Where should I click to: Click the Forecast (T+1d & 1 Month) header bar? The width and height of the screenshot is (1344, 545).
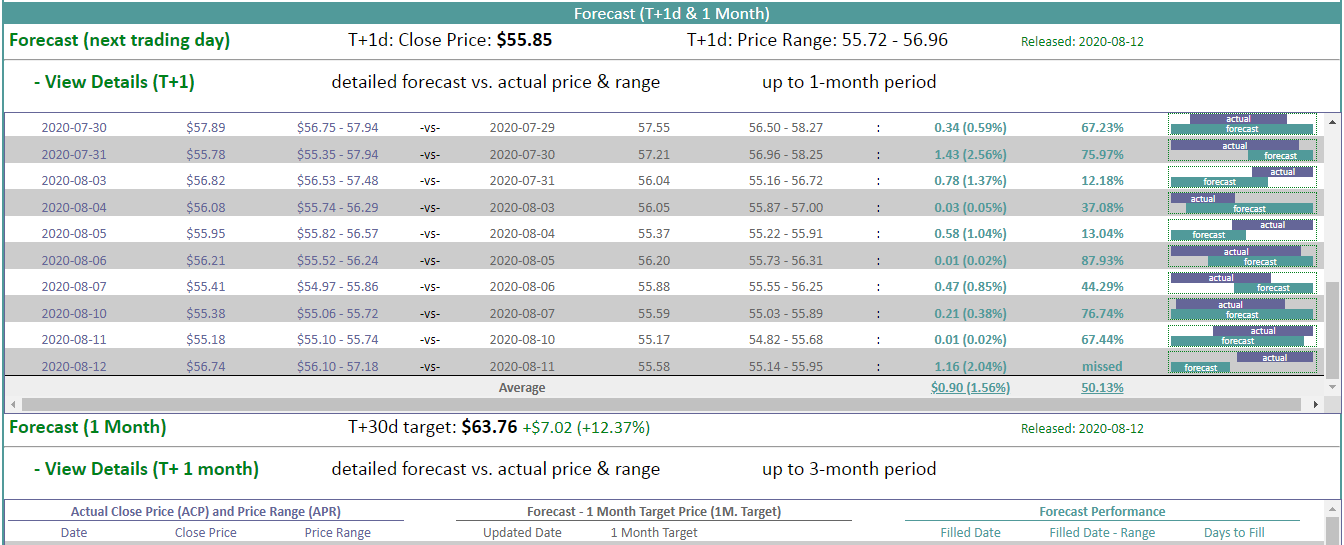pos(671,13)
